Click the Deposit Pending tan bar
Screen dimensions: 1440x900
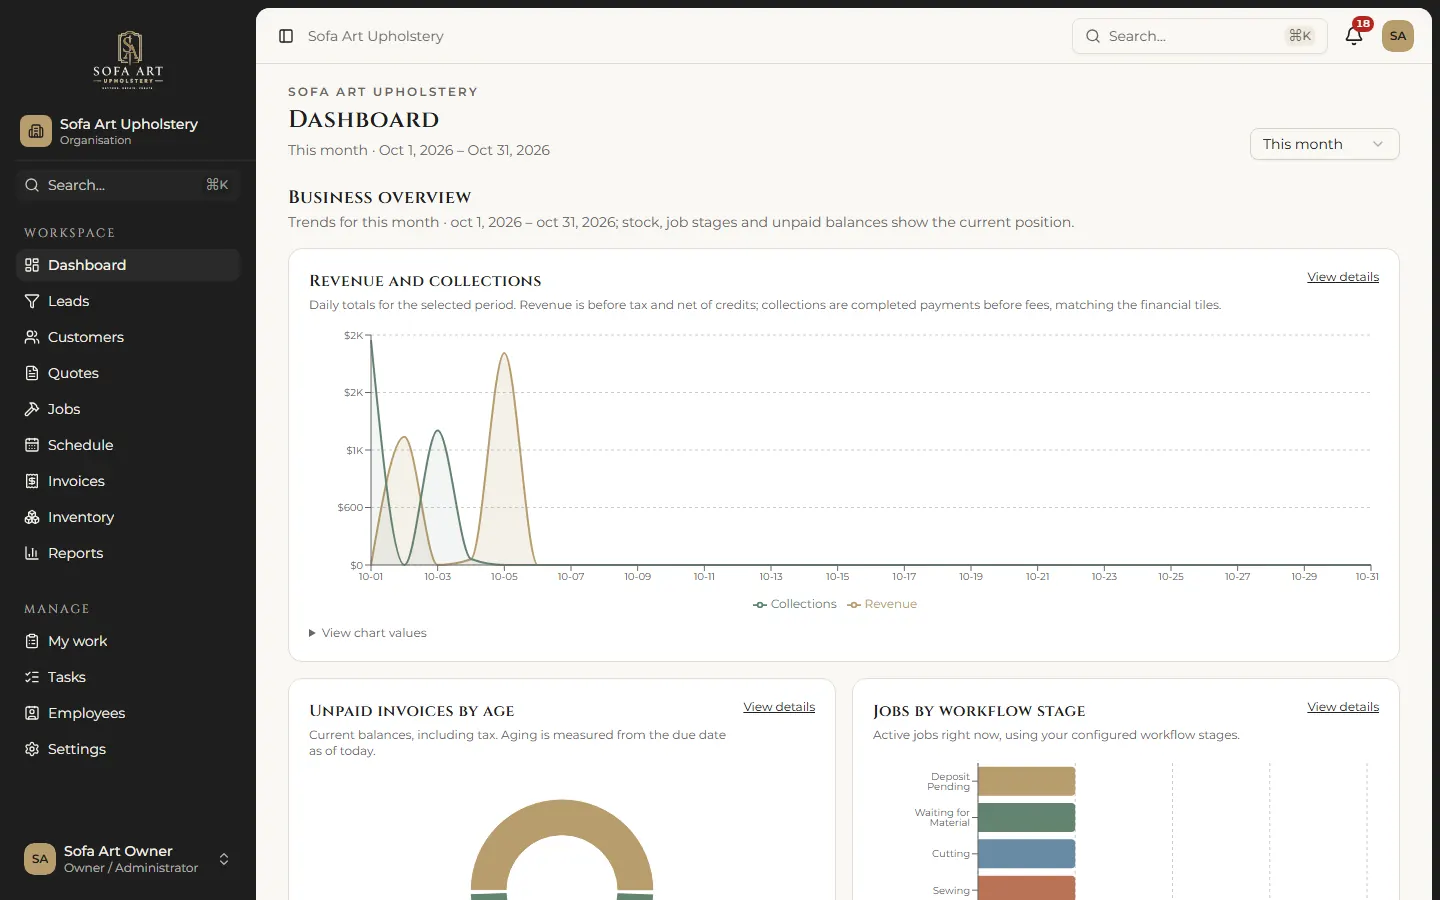[1027, 781]
